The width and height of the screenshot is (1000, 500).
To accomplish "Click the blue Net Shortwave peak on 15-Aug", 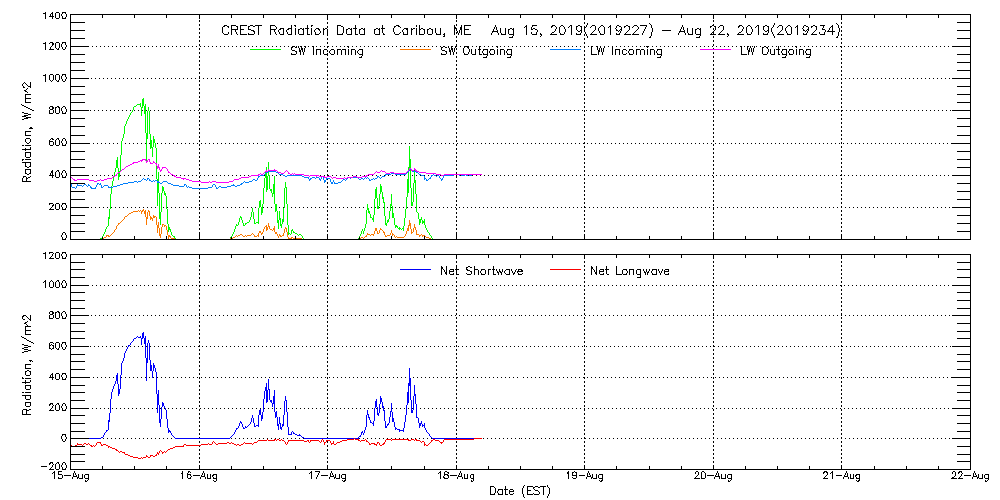I will tap(143, 335).
